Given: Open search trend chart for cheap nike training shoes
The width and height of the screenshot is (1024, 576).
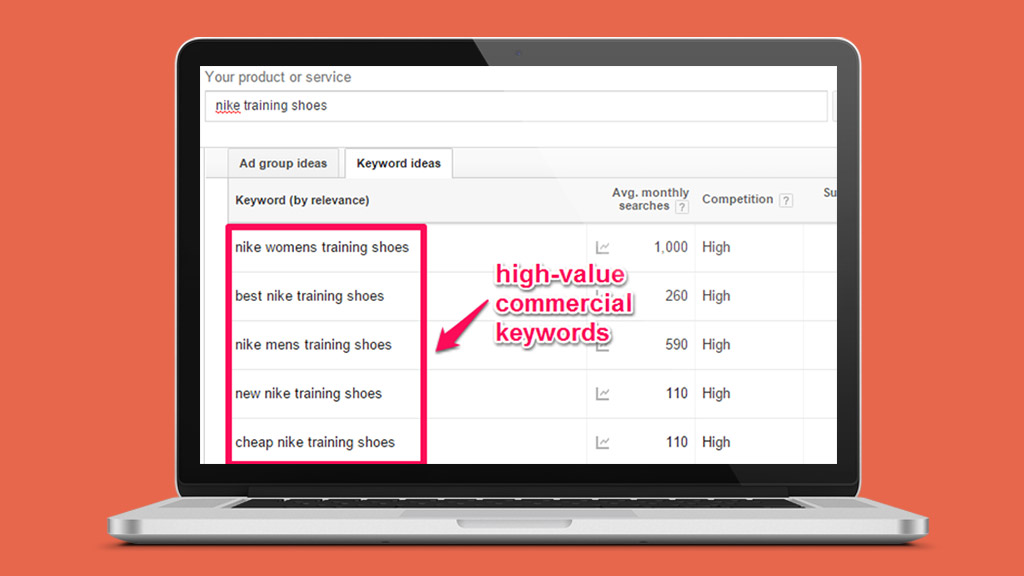Looking at the screenshot, I should coord(602,443).
